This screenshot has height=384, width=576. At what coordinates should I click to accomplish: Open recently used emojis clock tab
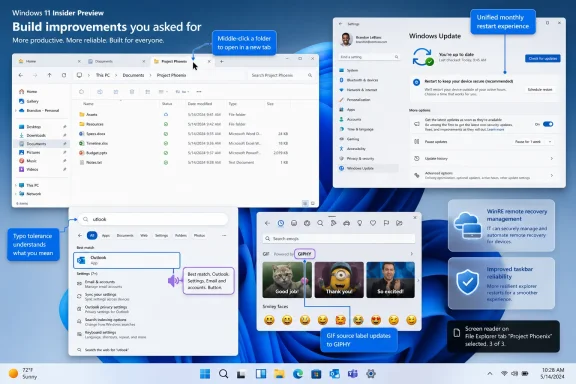point(281,223)
